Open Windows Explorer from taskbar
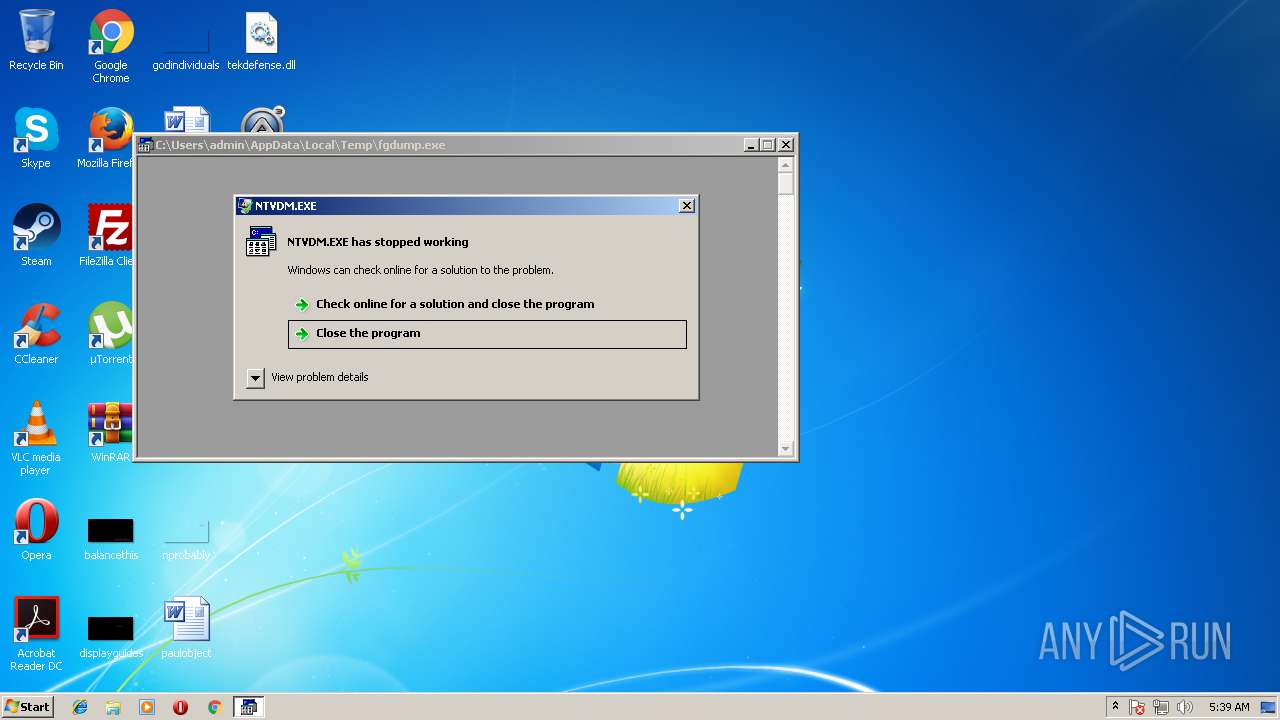The image size is (1280, 720). pyautogui.click(x=113, y=707)
